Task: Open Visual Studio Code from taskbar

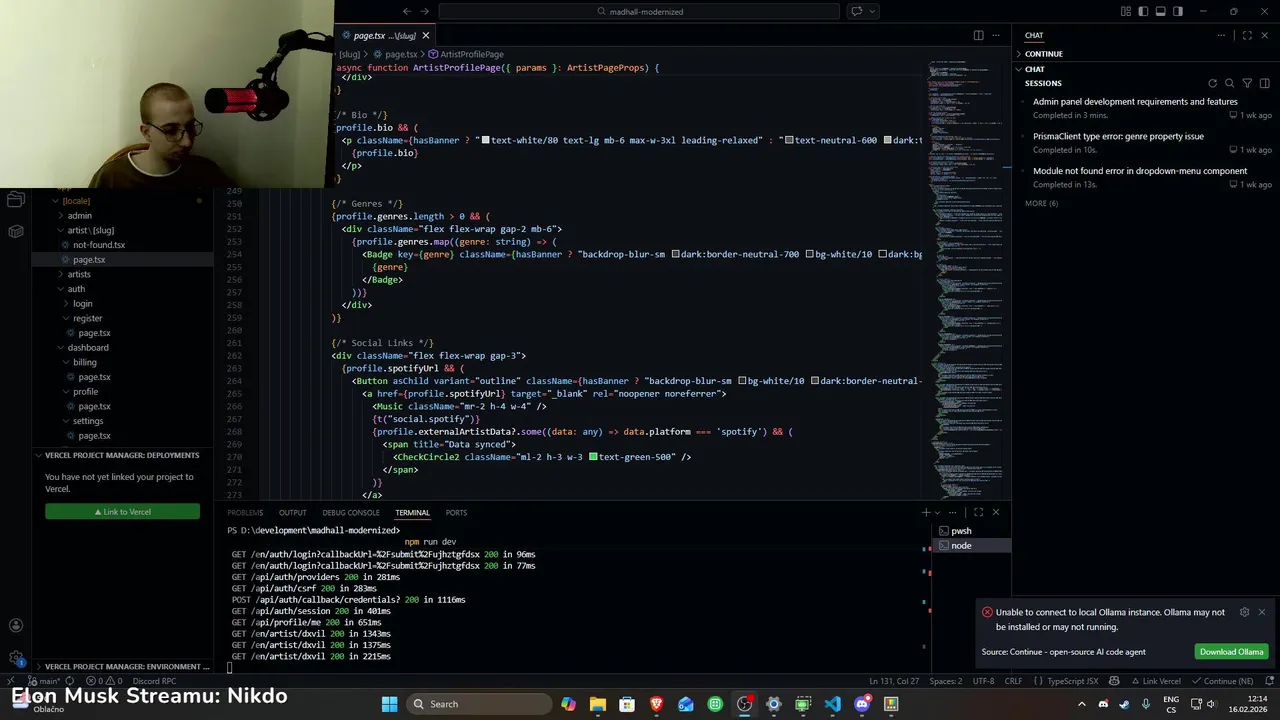Action: tap(833, 704)
